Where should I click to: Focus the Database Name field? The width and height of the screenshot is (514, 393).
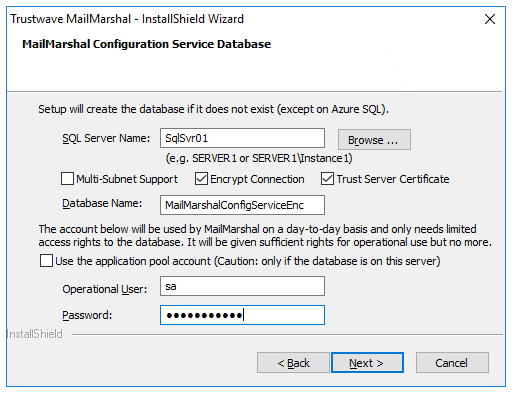[242, 205]
